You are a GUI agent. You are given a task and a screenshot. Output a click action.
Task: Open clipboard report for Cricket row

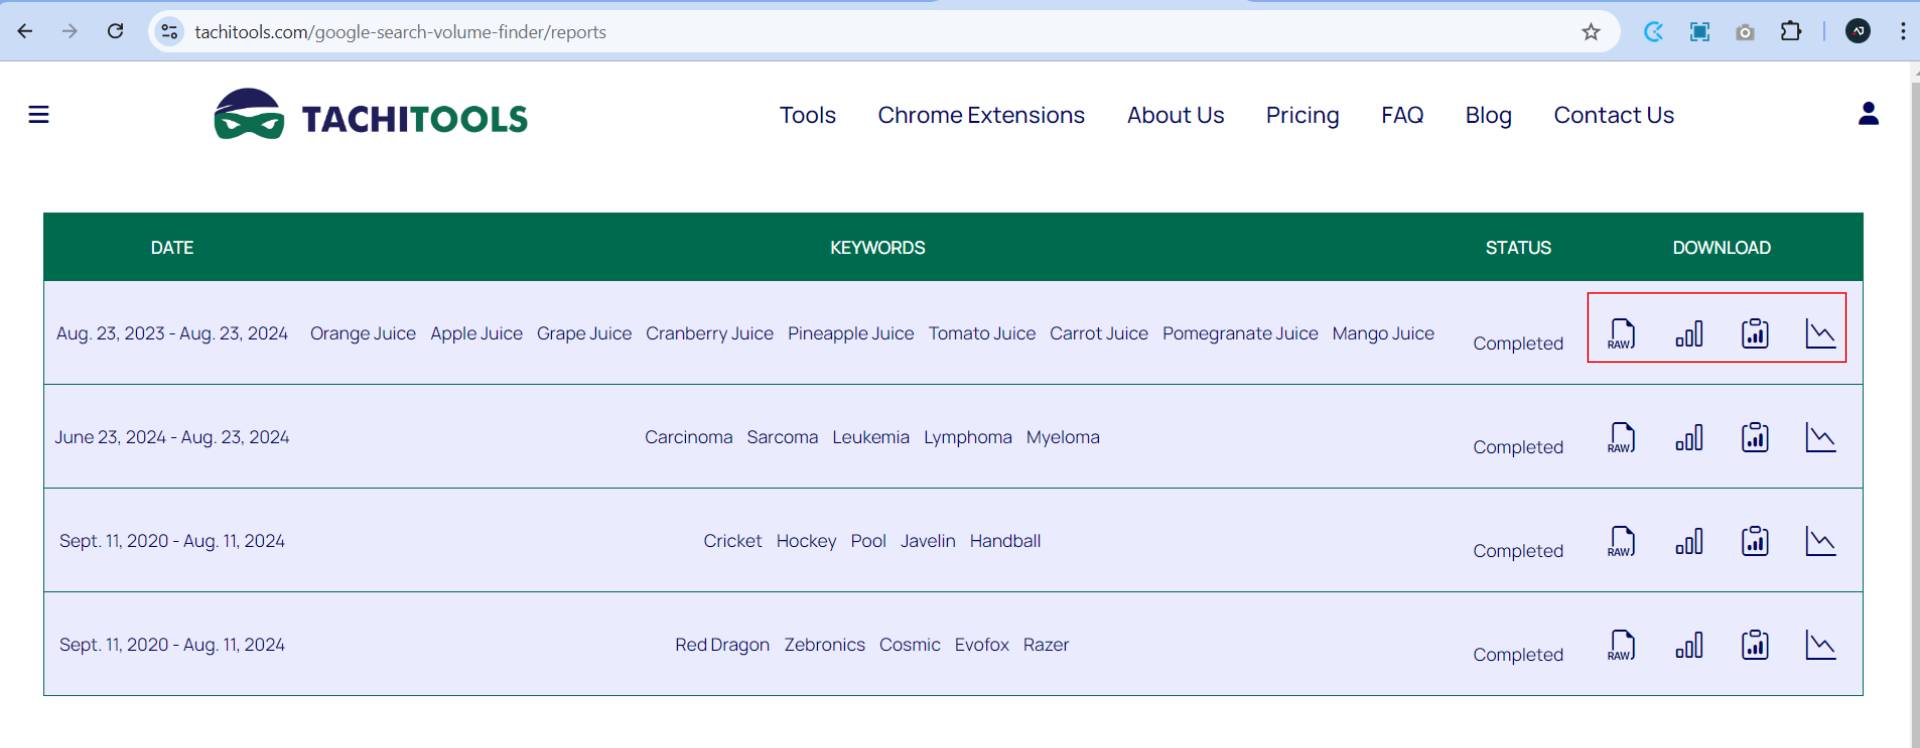click(1755, 541)
